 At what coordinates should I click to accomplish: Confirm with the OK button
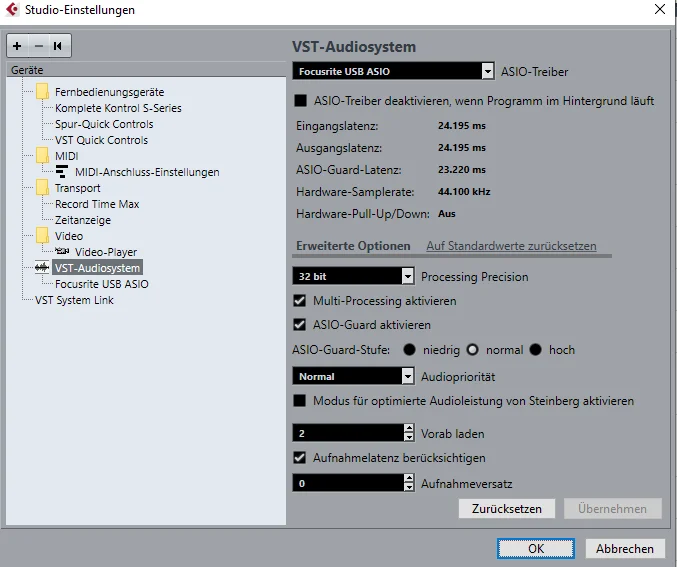[x=536, y=548]
